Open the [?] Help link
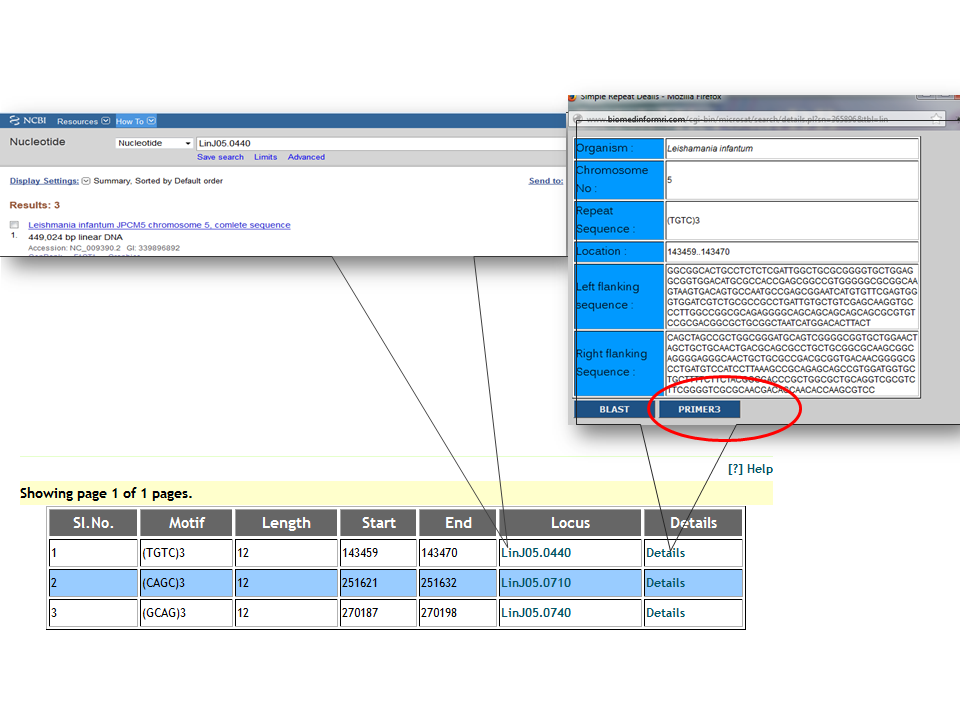Image resolution: width=960 pixels, height=720 pixels. (750, 469)
